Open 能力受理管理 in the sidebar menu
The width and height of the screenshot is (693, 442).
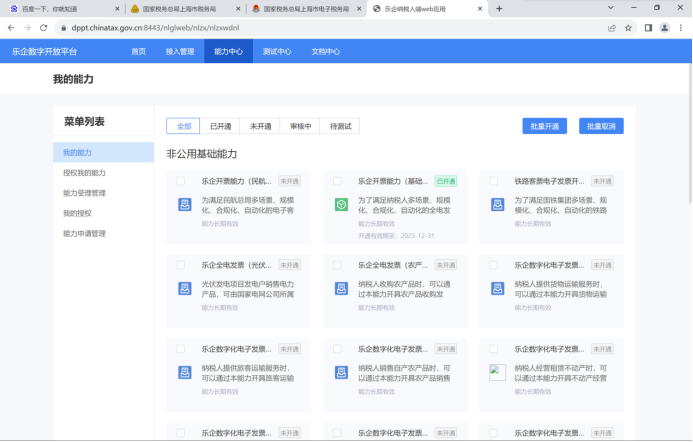tap(84, 193)
